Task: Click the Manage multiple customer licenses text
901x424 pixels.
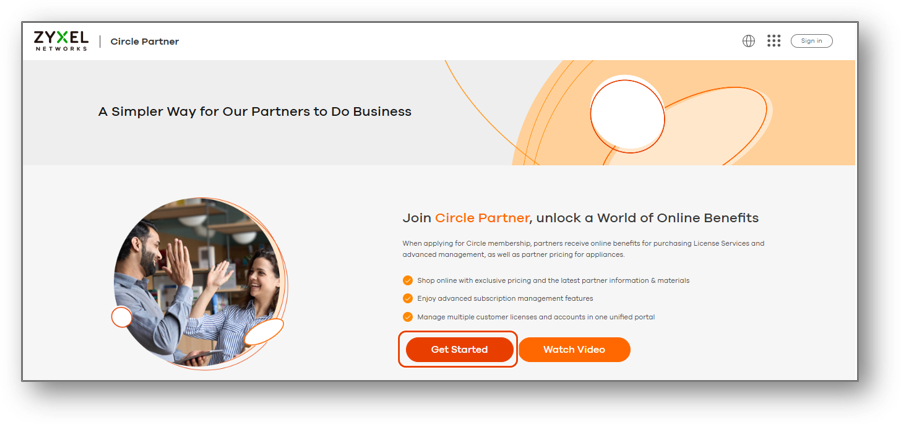Action: tap(536, 317)
